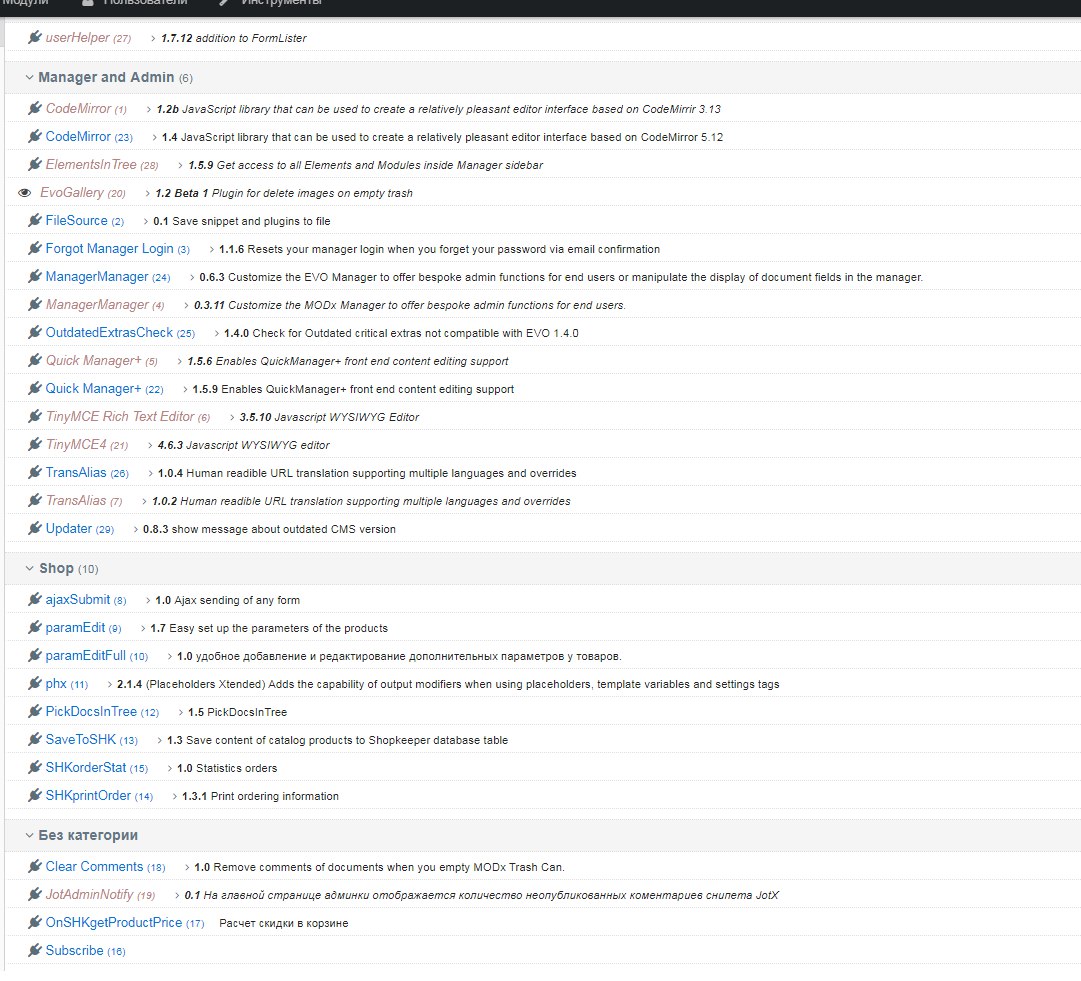Open the SHKprintOrder plugin
This screenshot has height=981, width=1081.
(88, 796)
